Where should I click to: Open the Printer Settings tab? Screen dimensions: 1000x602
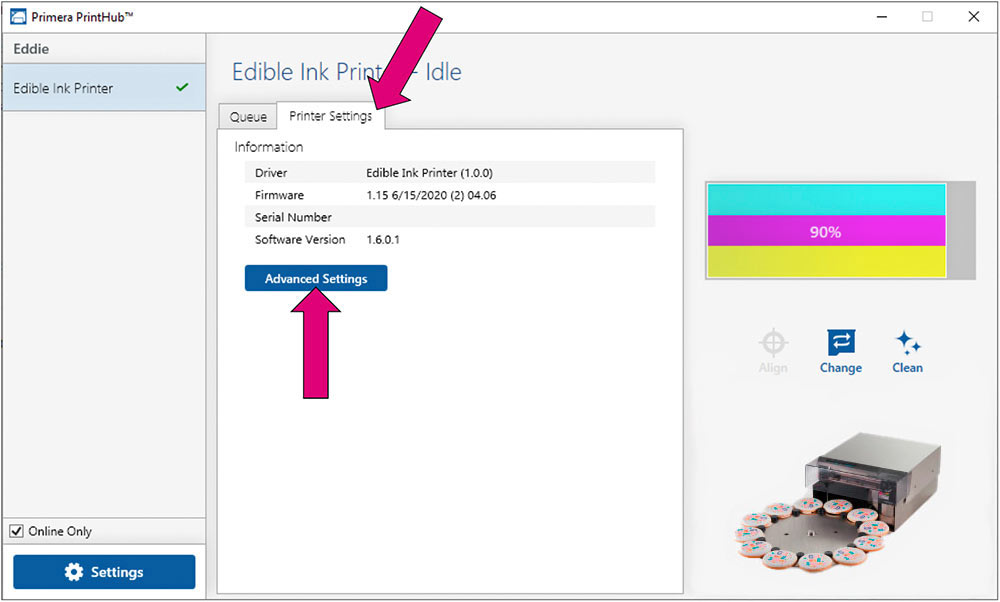point(330,115)
